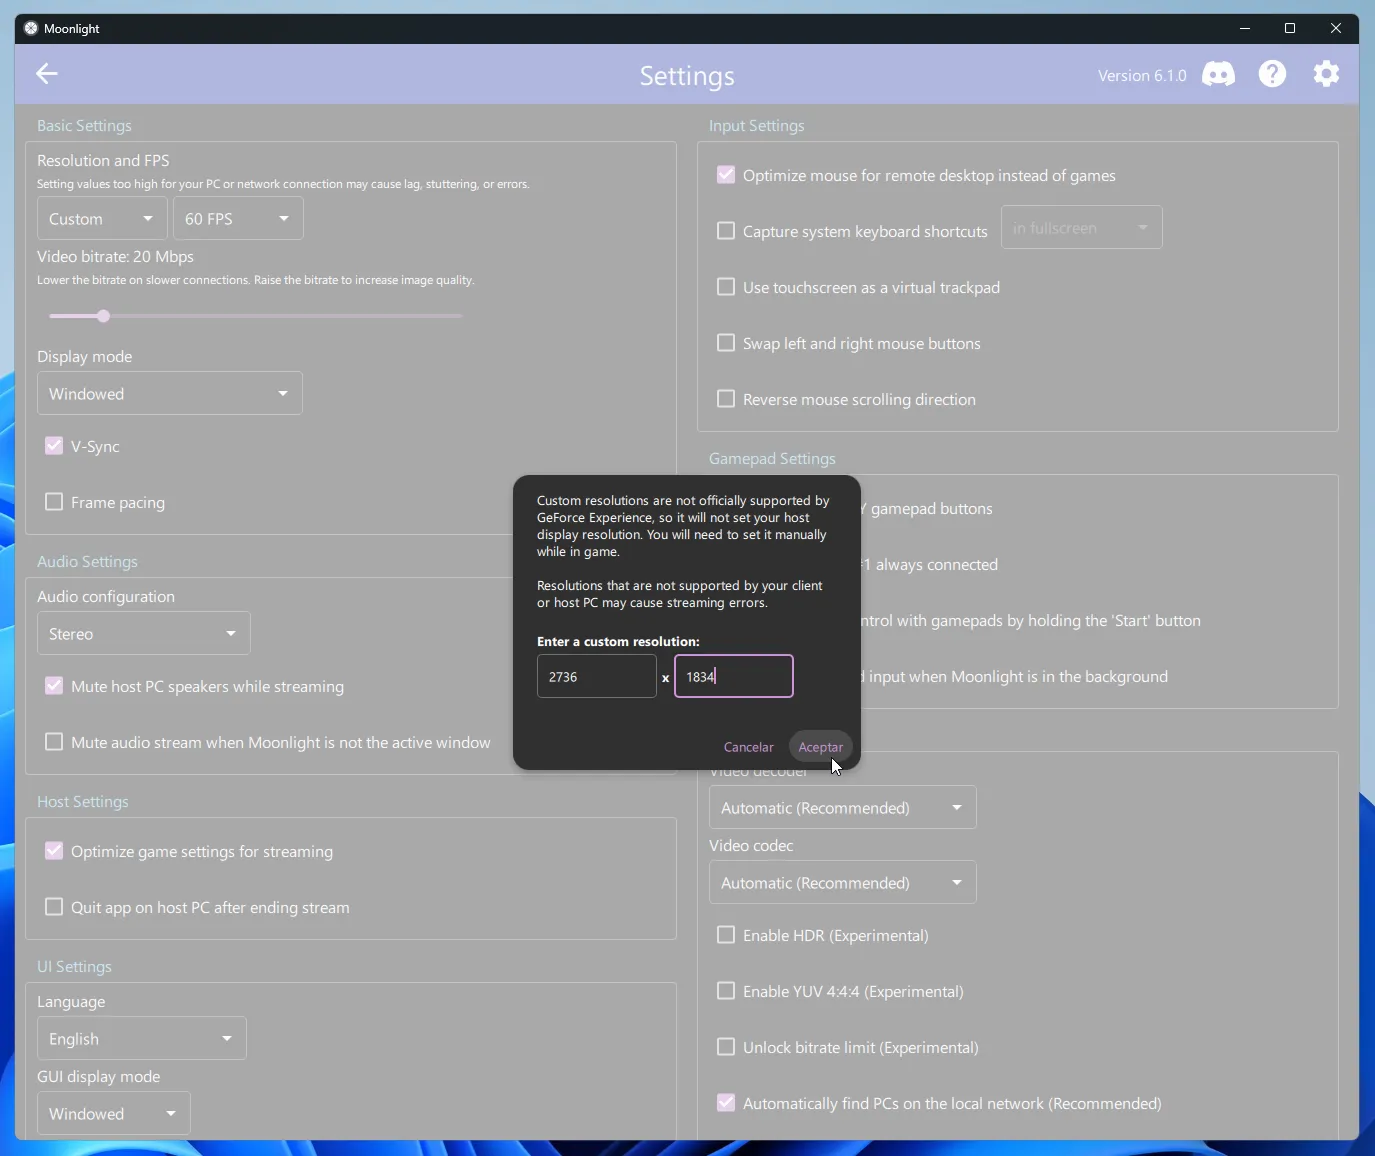Enable HDR (Experimental) checkbox

point(726,935)
